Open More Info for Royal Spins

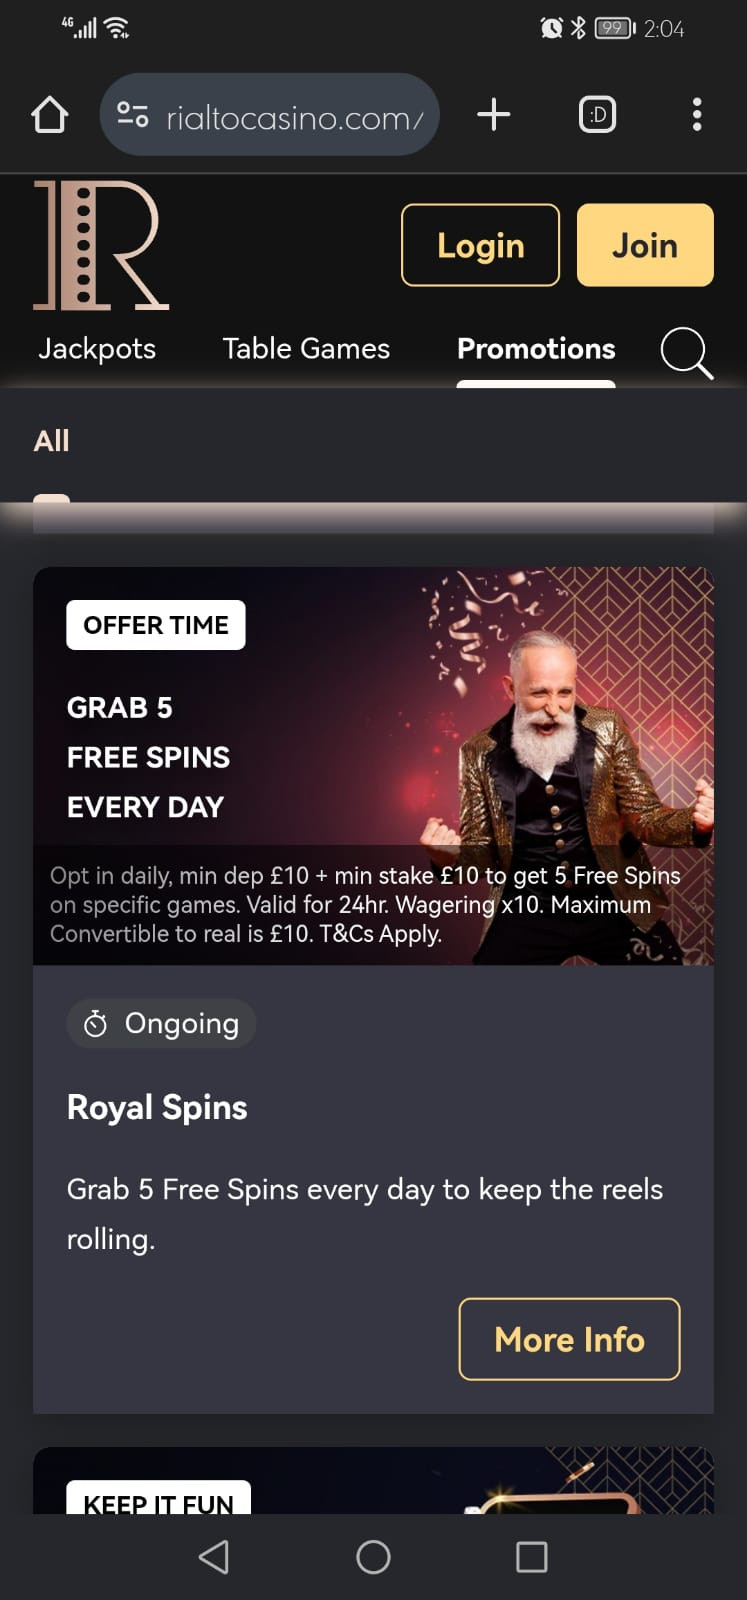click(569, 1339)
